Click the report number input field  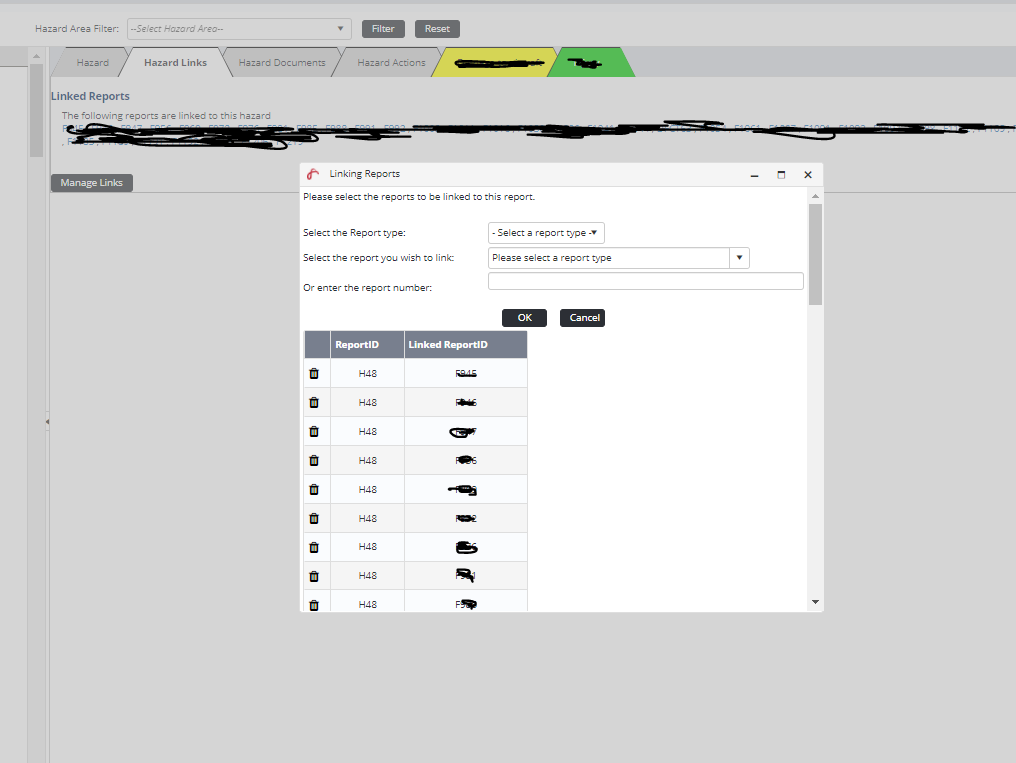click(645, 282)
